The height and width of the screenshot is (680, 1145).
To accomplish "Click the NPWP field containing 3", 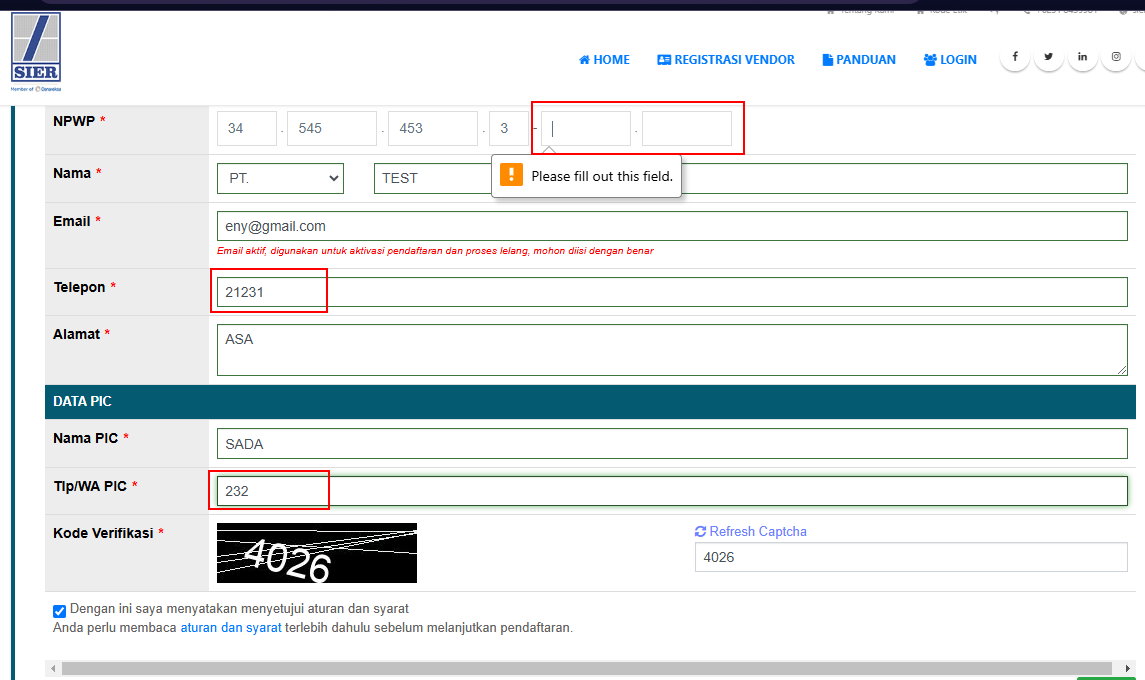I will point(509,129).
